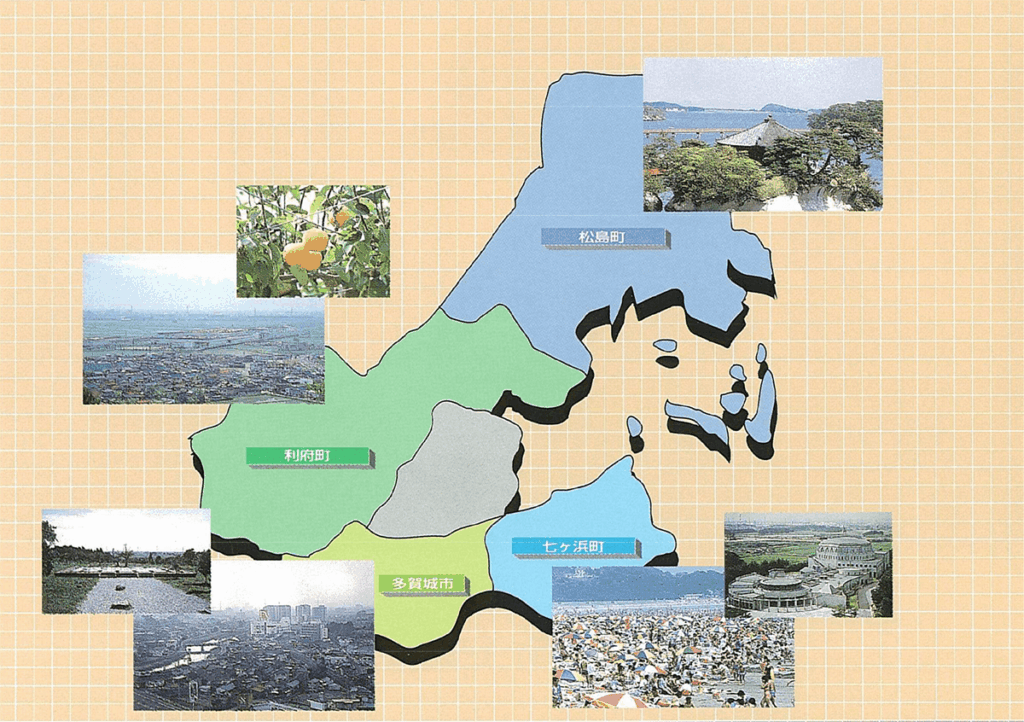Click the long slanted island in bay

click(697, 420)
